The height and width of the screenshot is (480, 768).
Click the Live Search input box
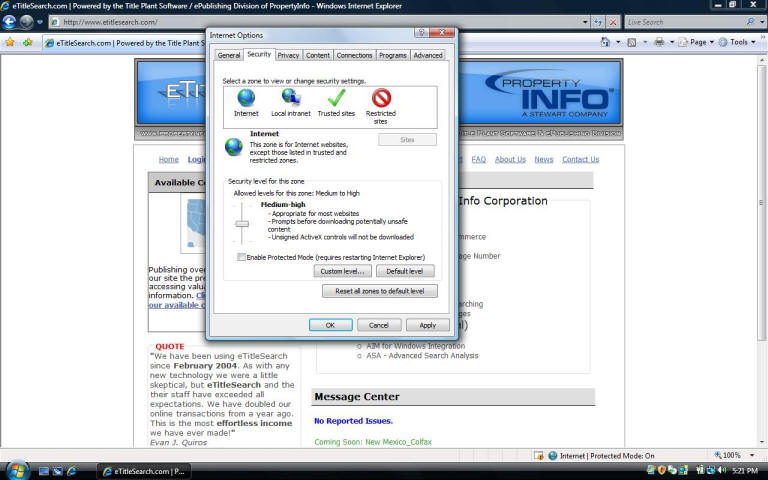point(685,22)
